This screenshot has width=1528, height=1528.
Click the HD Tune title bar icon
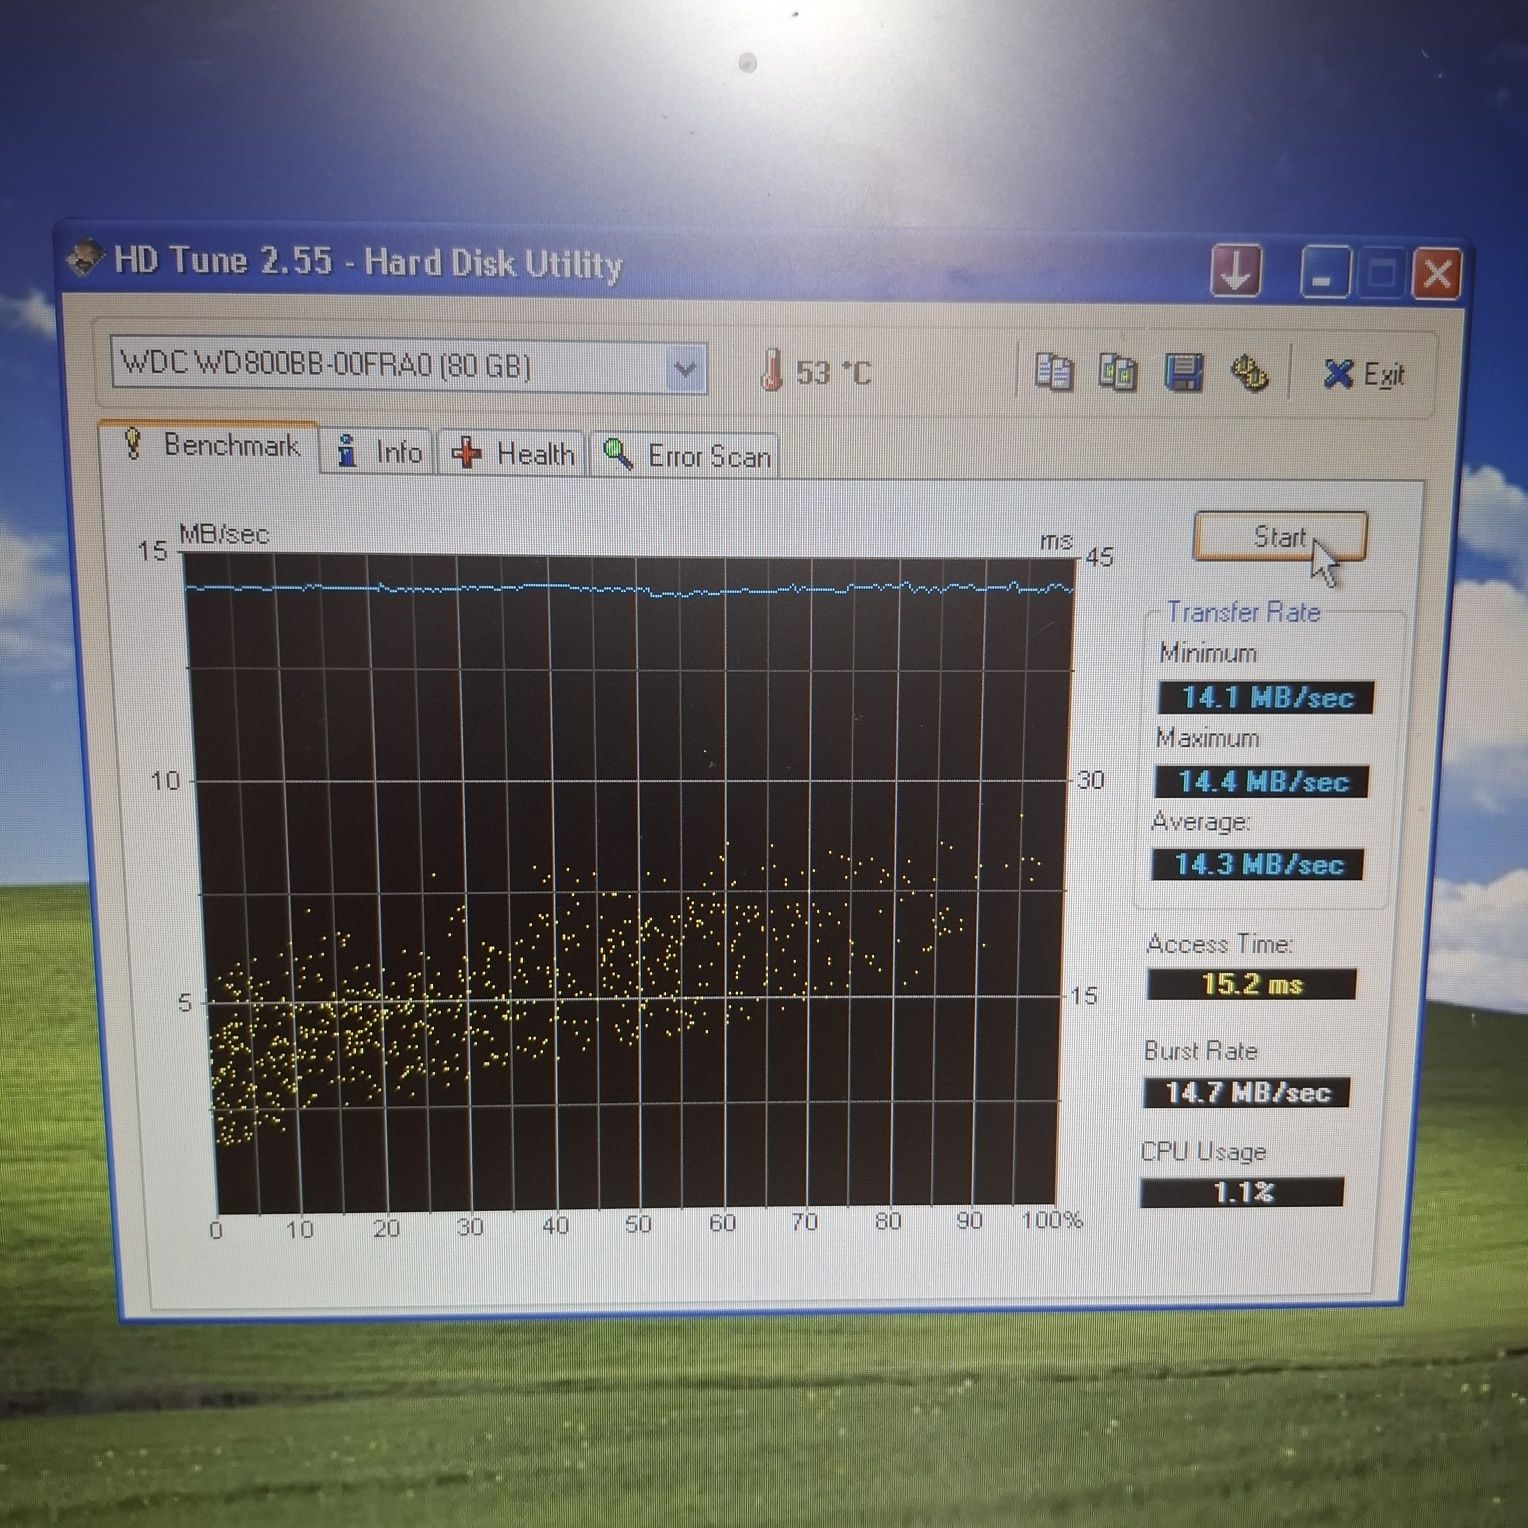85,258
